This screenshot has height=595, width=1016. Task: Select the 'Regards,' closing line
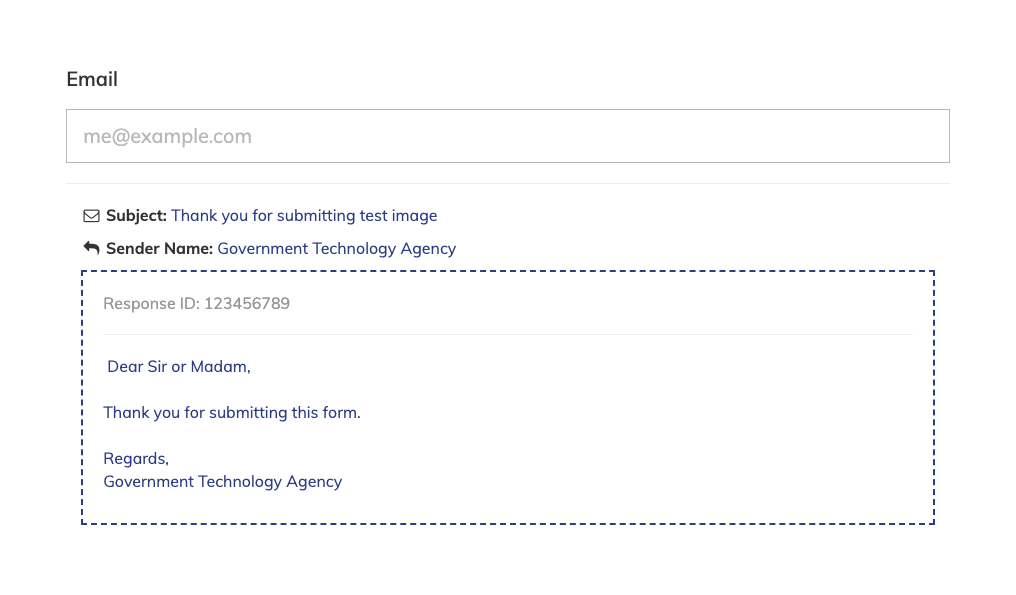[x=135, y=458]
